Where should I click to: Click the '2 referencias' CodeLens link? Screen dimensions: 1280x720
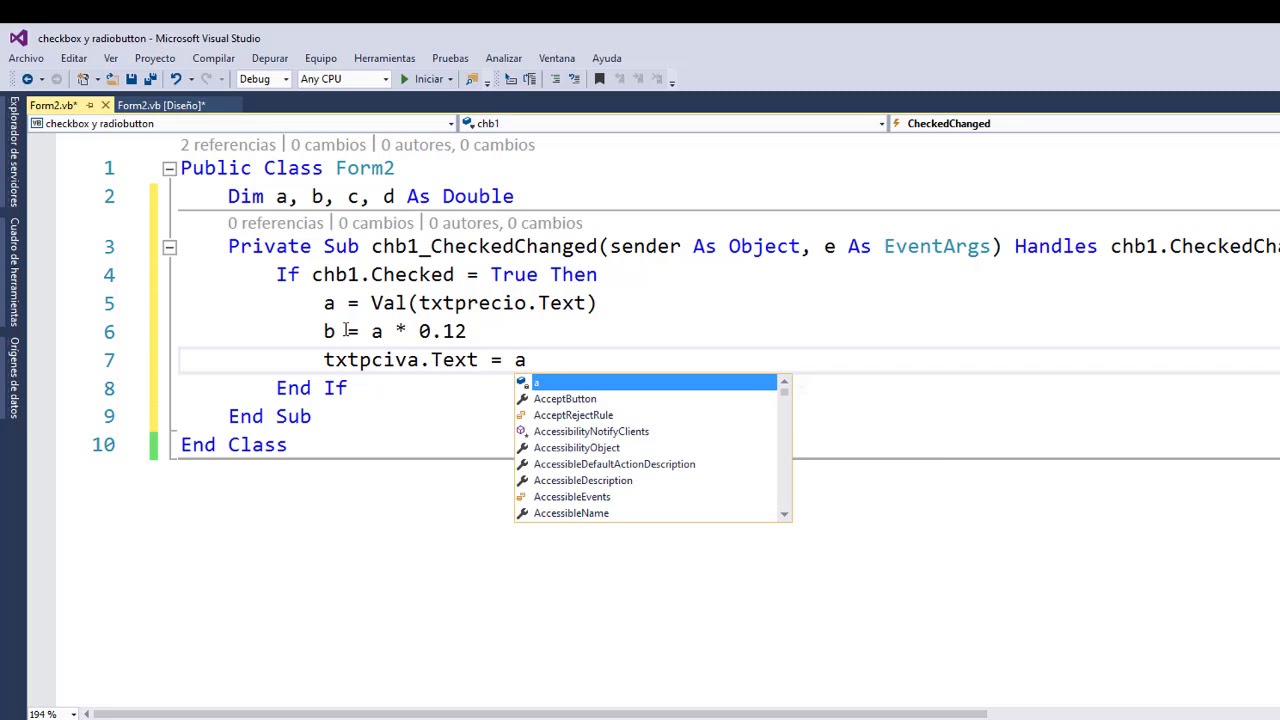(228, 145)
